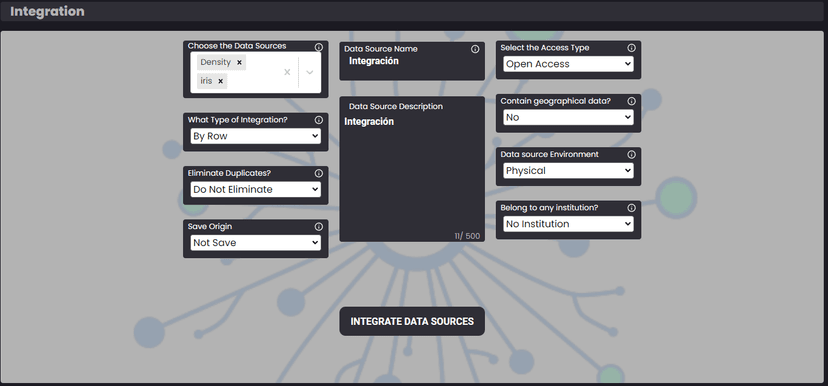828x386 pixels.
Task: Open the Open Access type dropdown
Action: [568, 64]
